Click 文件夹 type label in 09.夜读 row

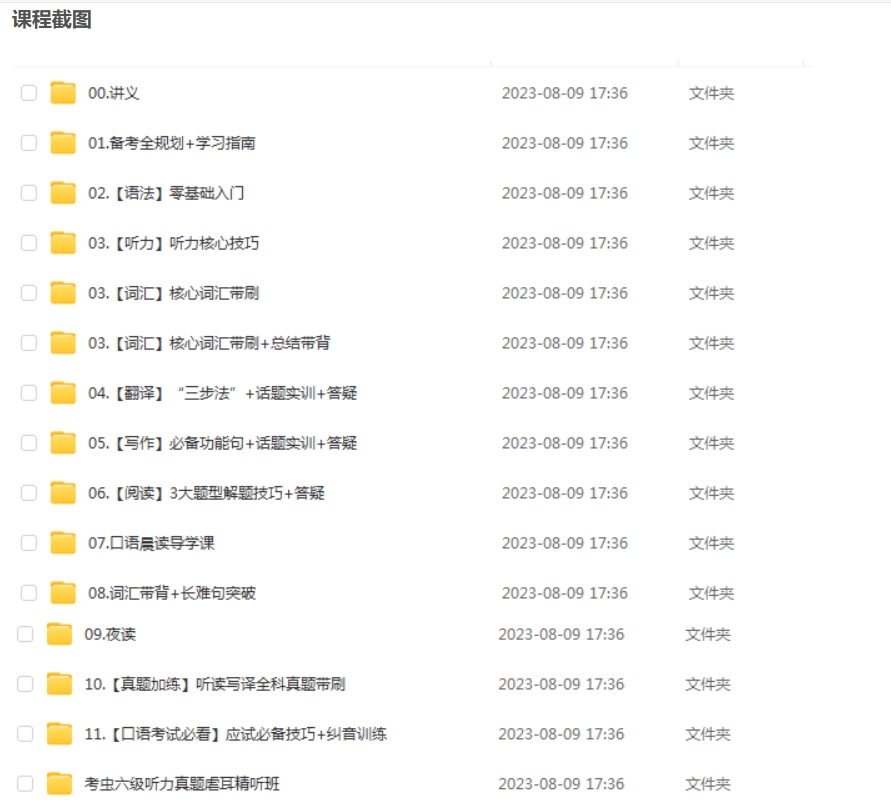[707, 634]
